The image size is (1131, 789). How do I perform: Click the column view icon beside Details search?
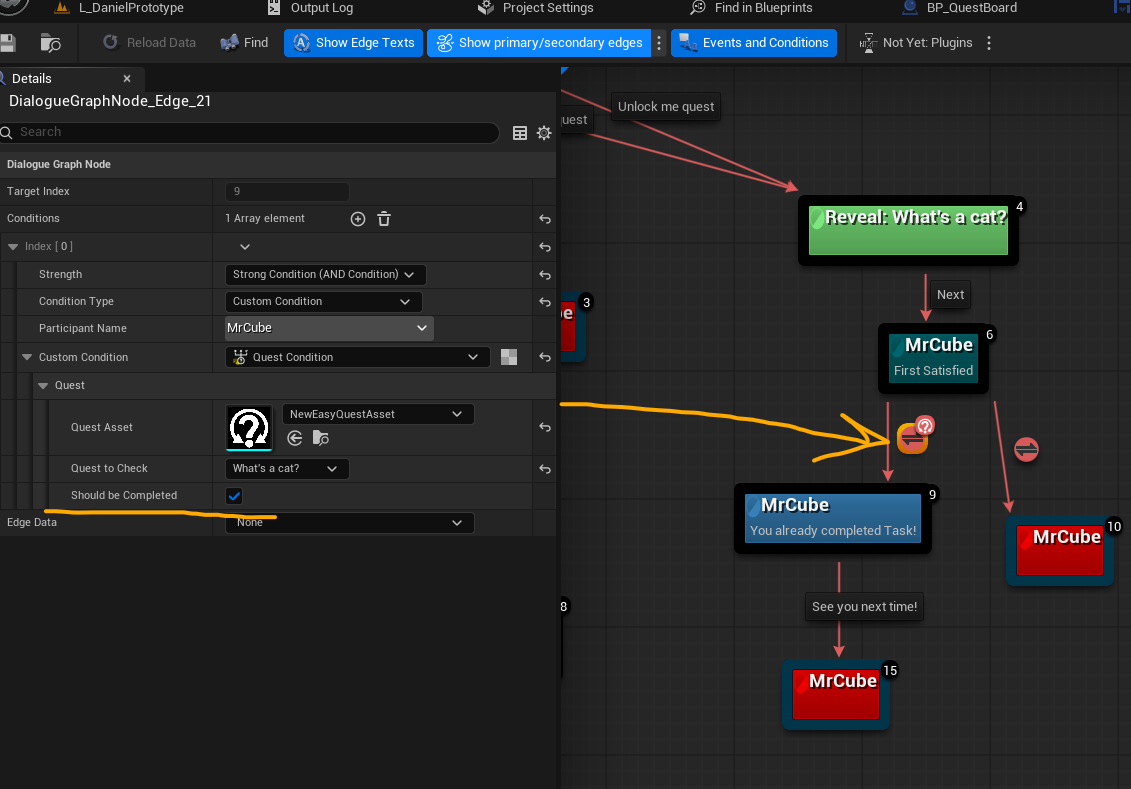click(x=519, y=132)
